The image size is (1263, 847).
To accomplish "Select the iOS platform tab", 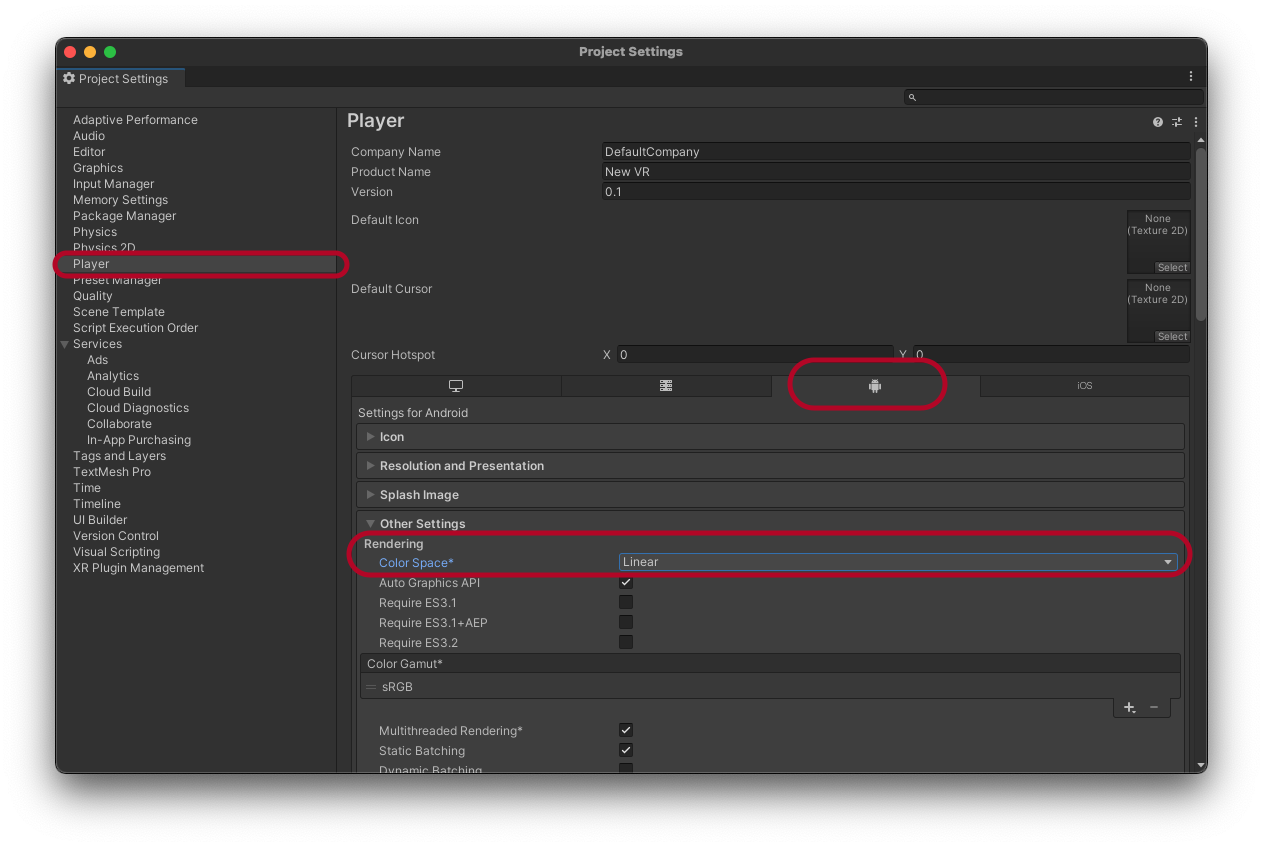I will 1085,386.
